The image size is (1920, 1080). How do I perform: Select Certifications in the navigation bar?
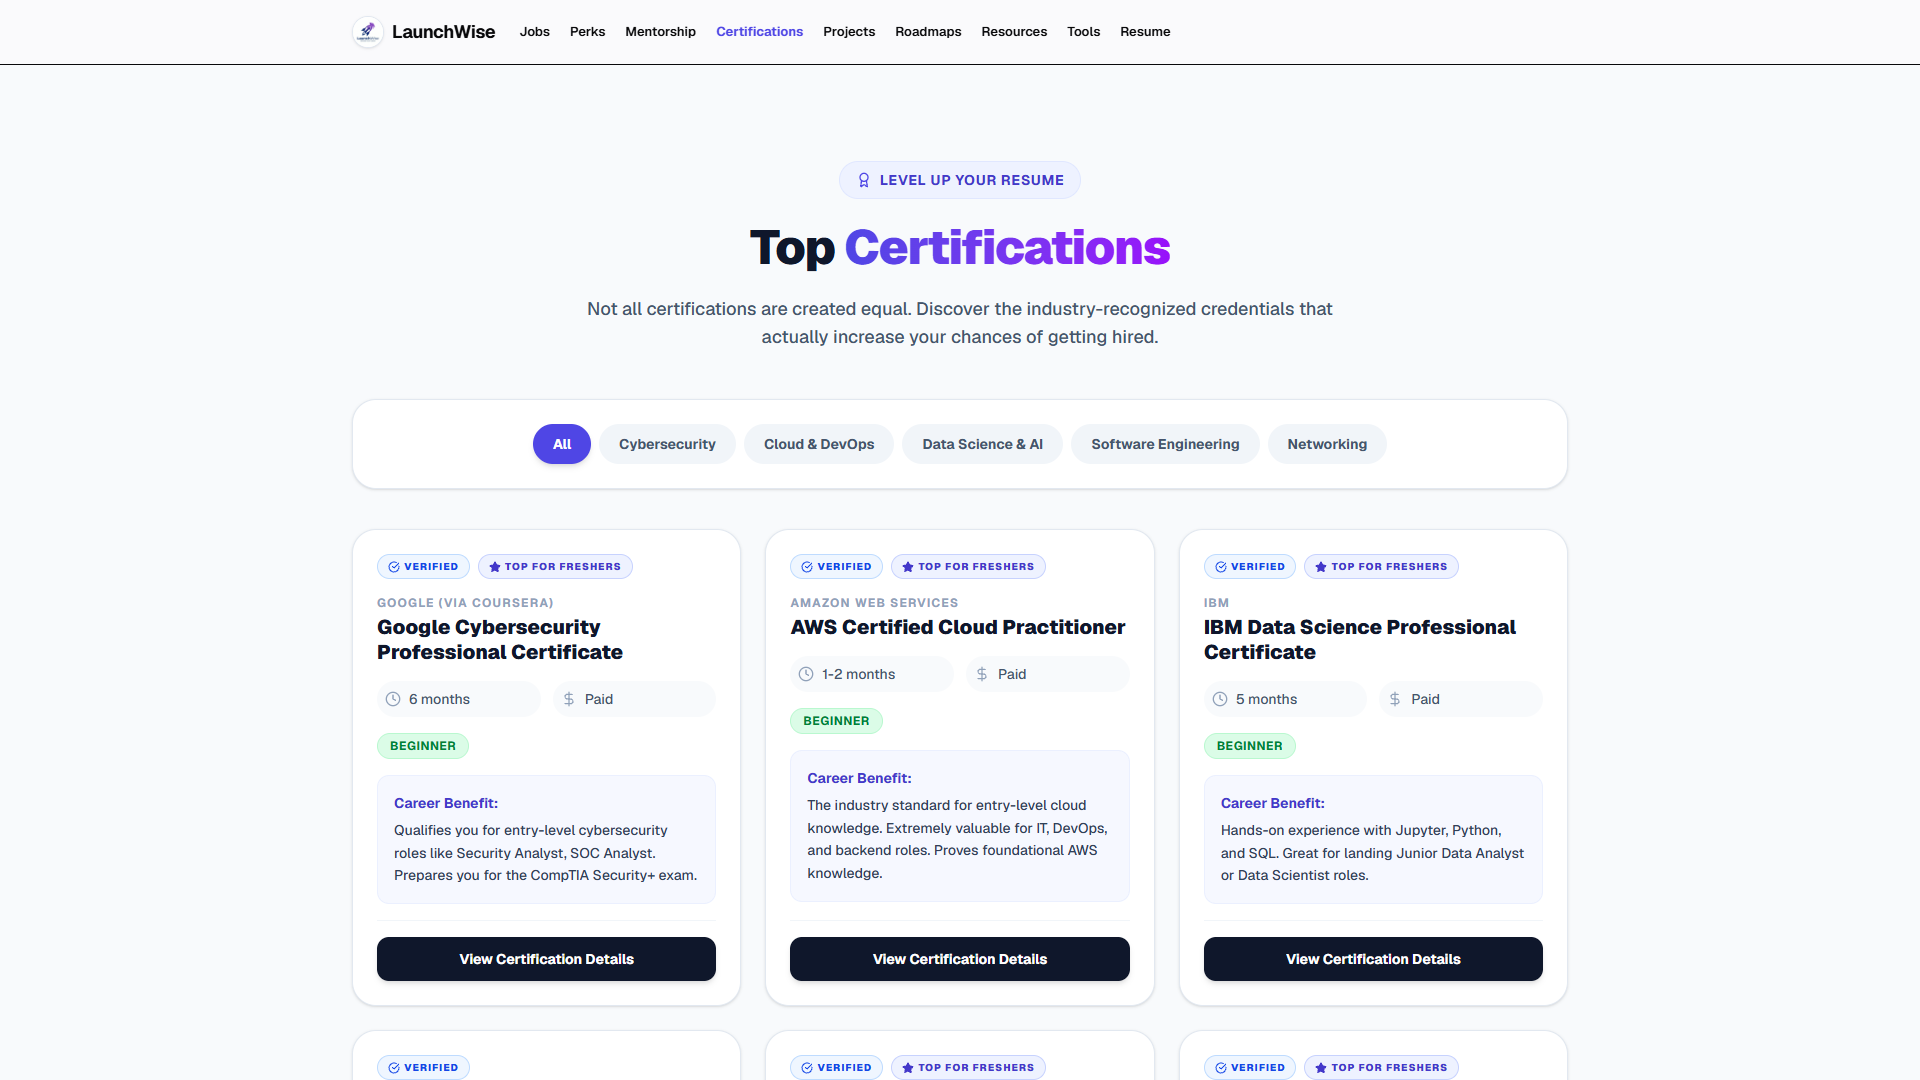pos(760,32)
